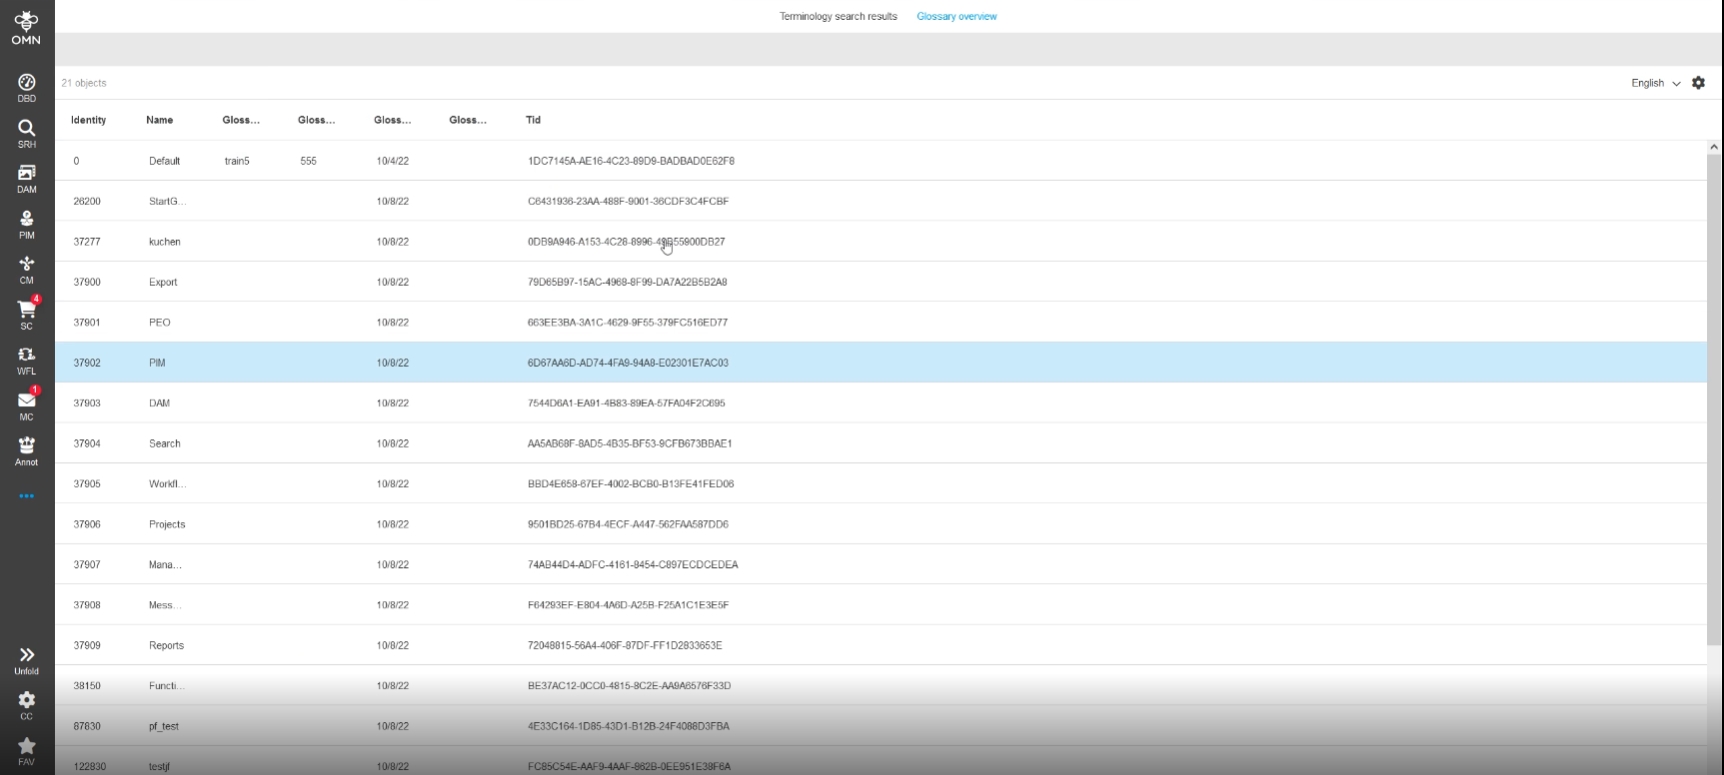This screenshot has width=1724, height=775.
Task: Open the DBD dashboard module
Action: point(27,88)
